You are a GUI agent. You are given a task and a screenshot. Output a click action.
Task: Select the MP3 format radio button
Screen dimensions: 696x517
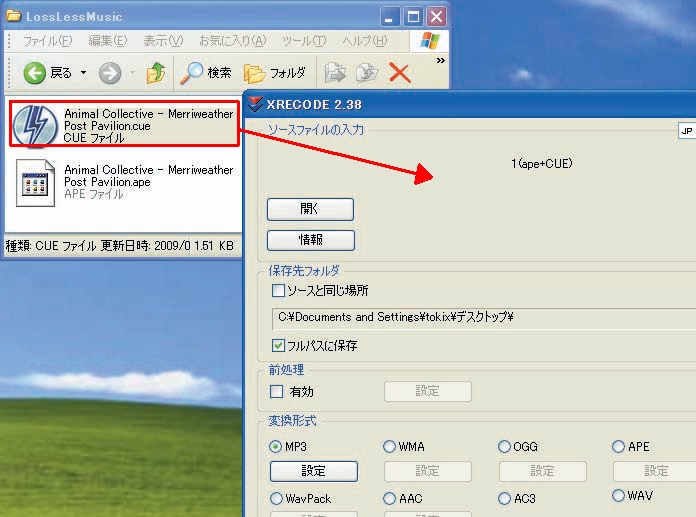[275, 446]
